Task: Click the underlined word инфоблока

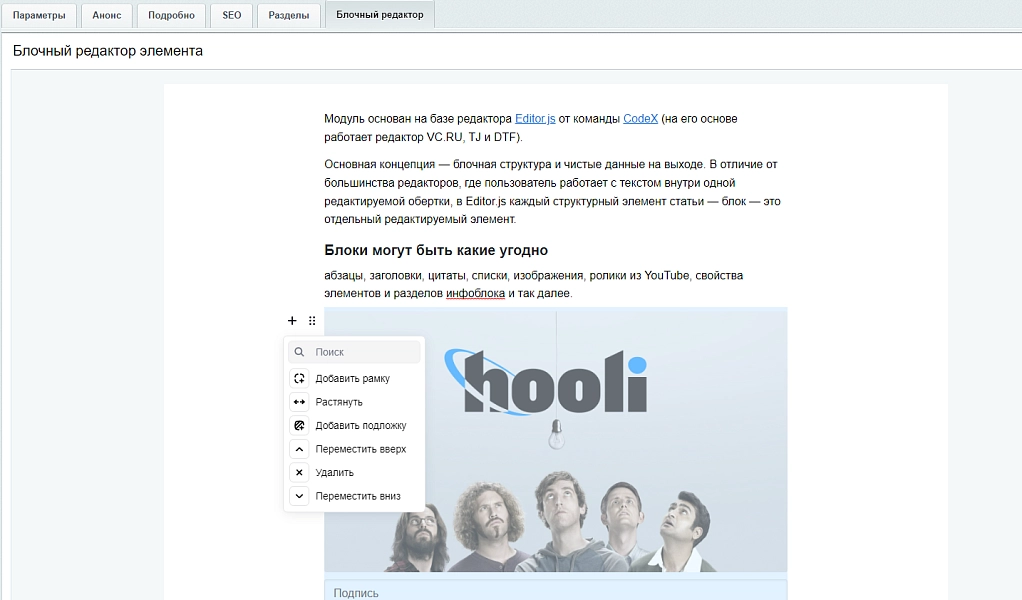Action: 475,293
